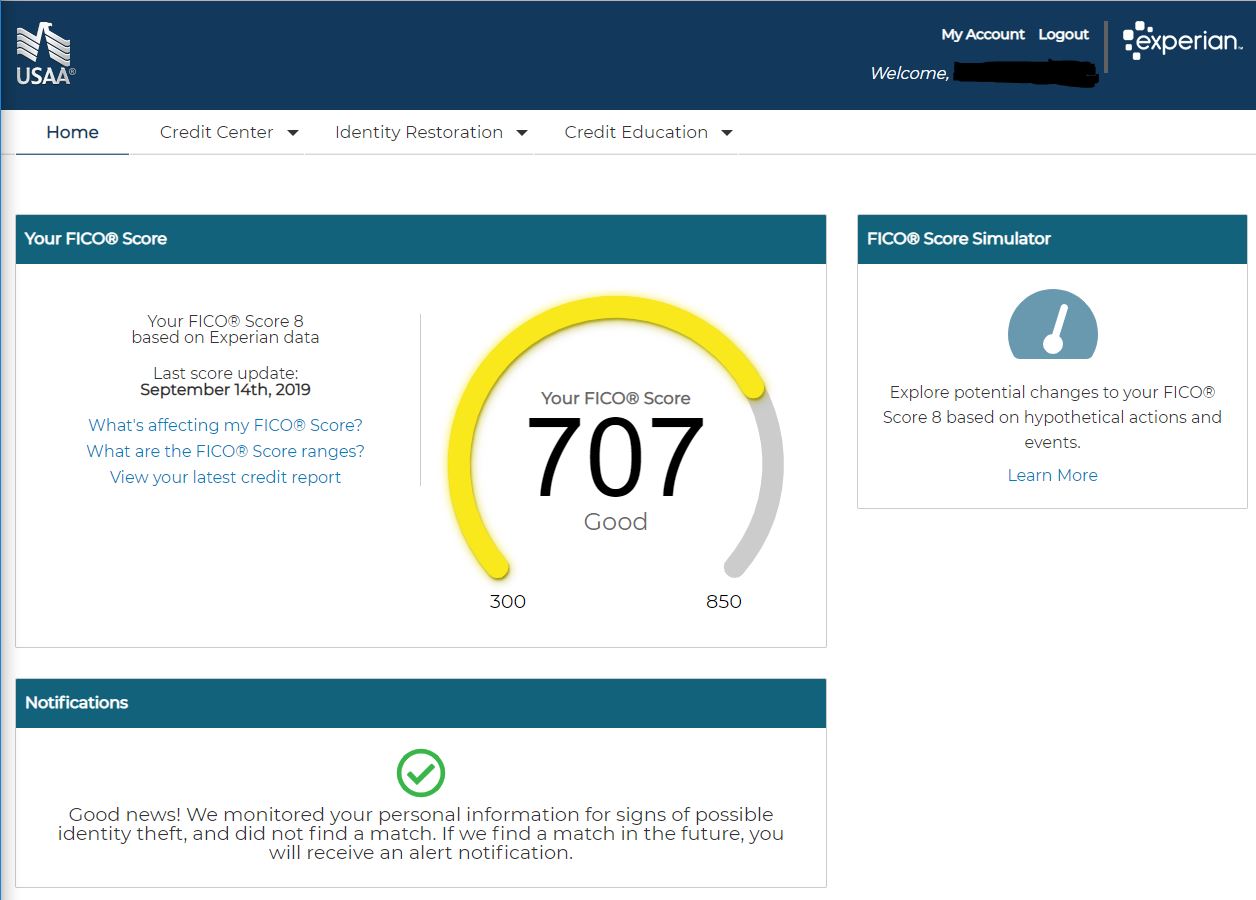The width and height of the screenshot is (1256, 900).
Task: Click the green checkmark notification icon
Action: coord(421,773)
